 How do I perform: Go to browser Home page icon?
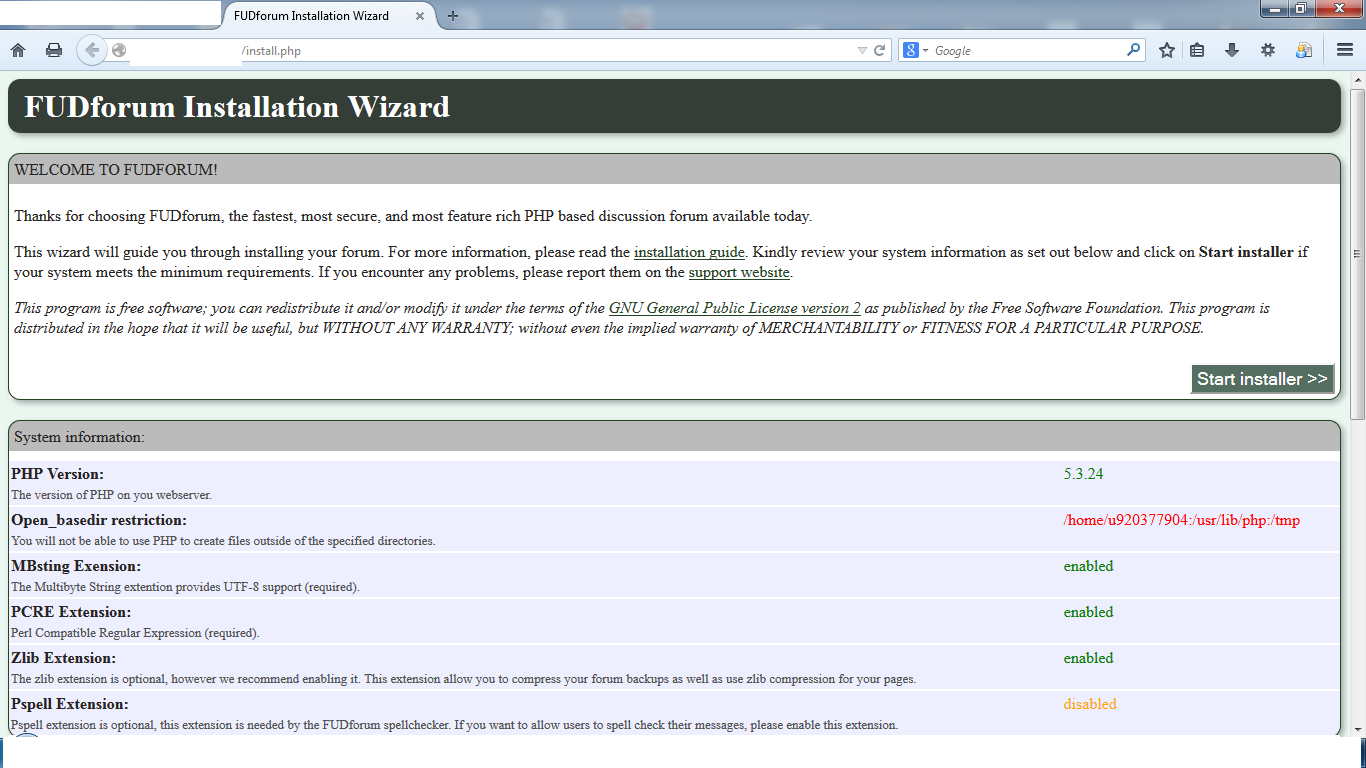18,50
